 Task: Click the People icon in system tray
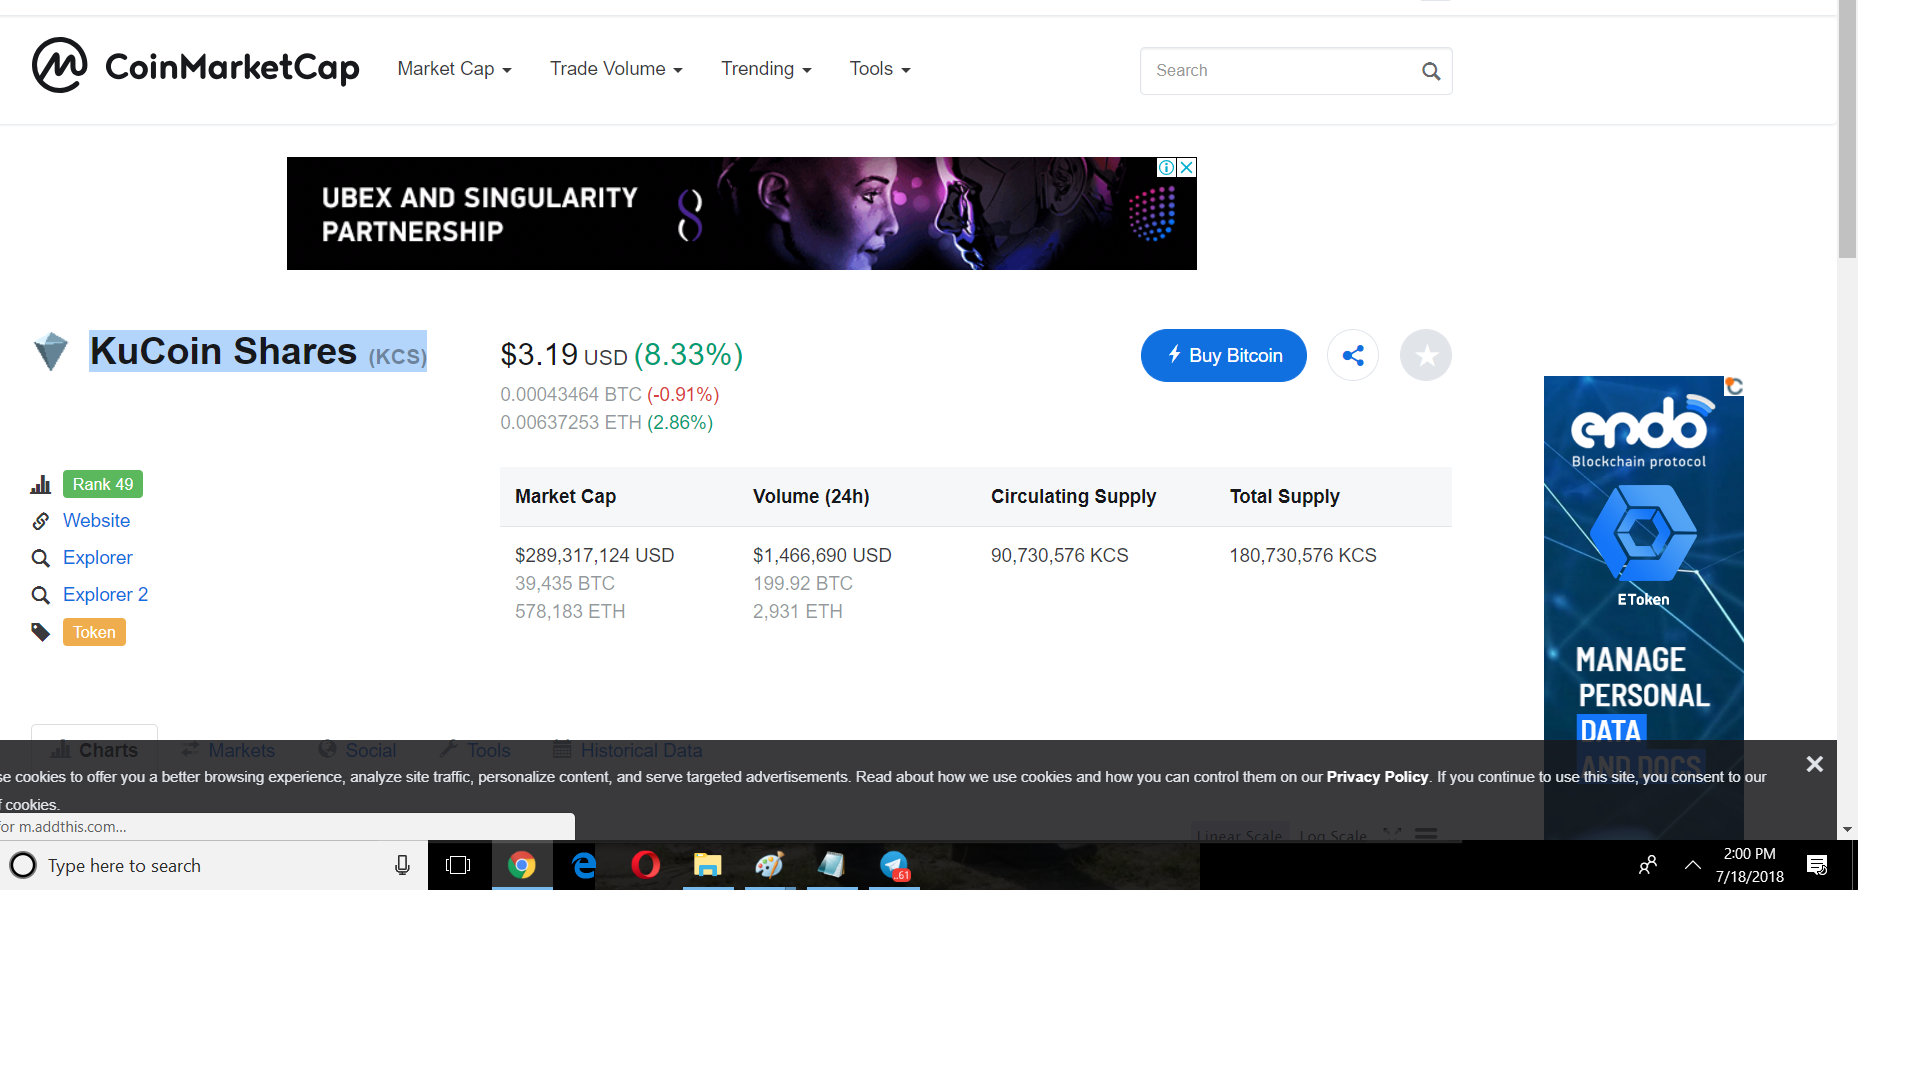[x=1648, y=865]
